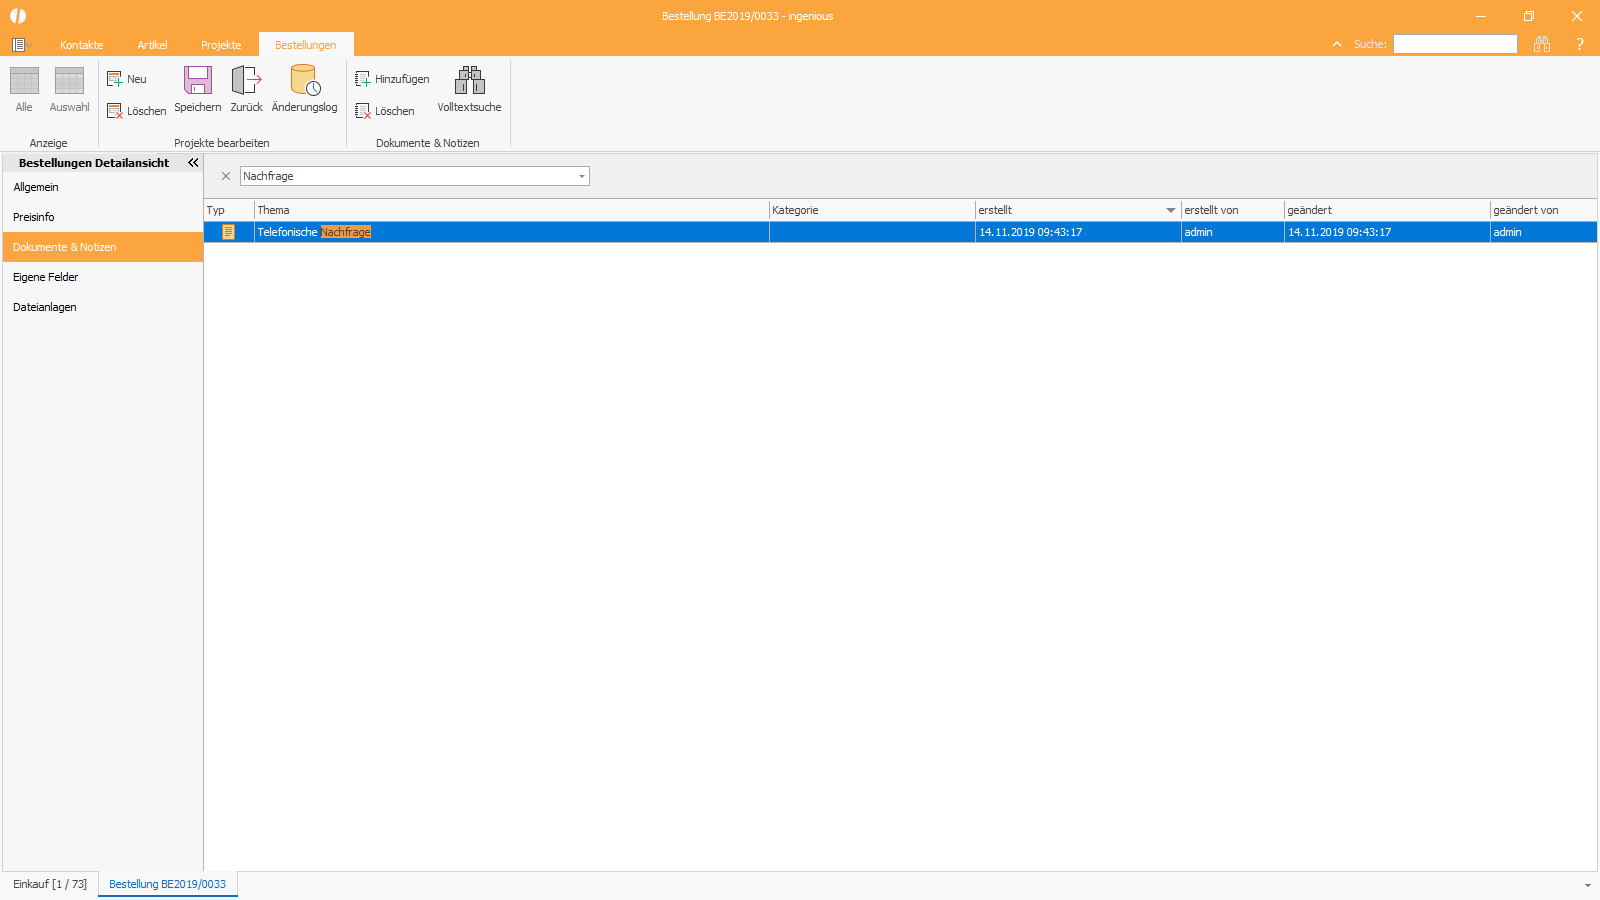This screenshot has height=900, width=1600.
Task: Select Dokumente & Notizen section
Action: point(103,247)
